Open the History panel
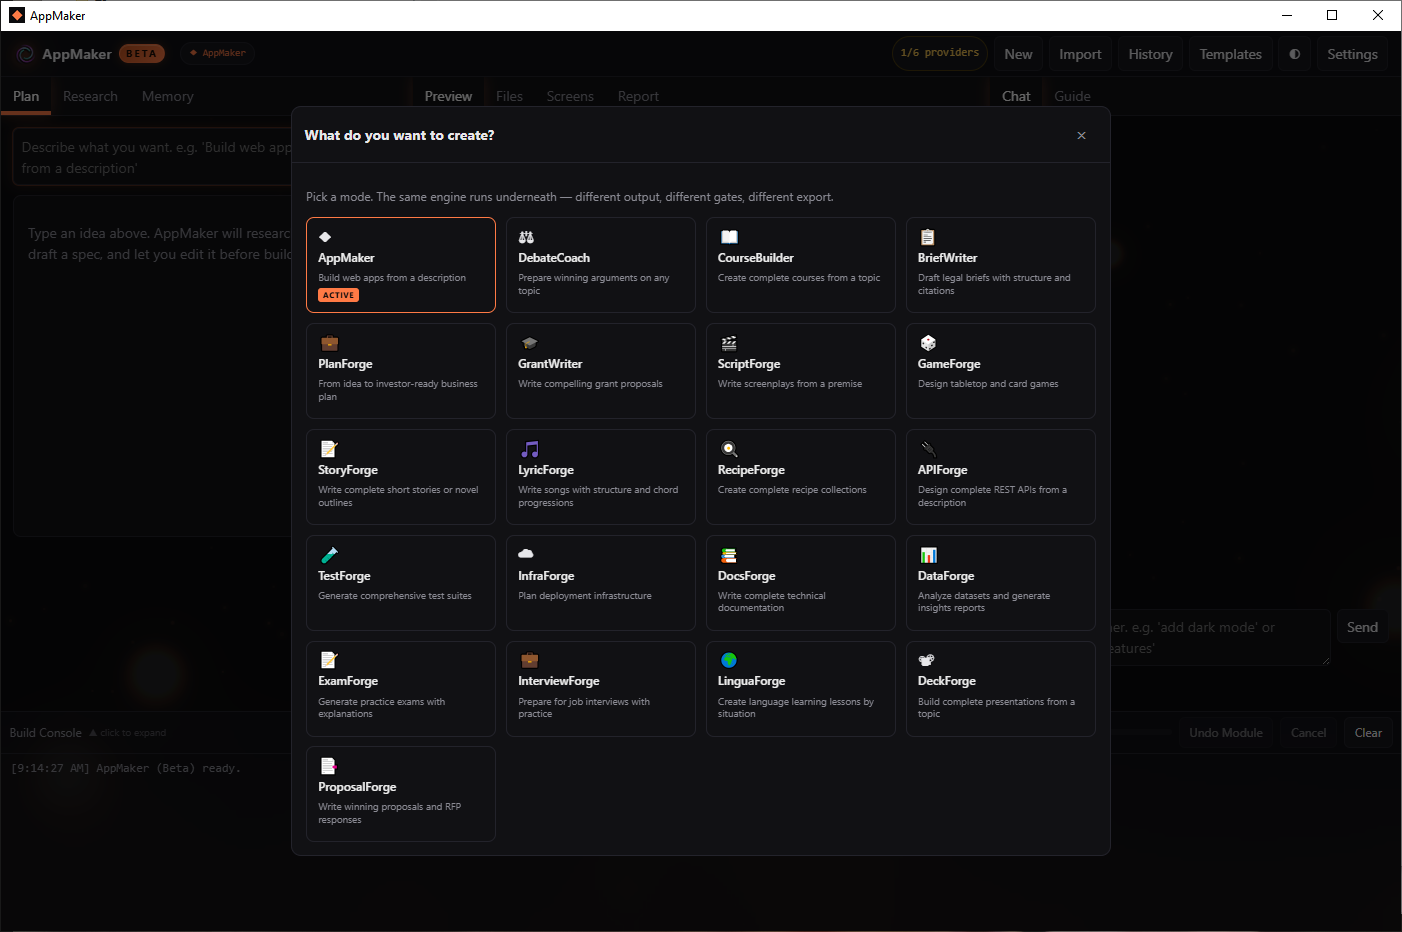The height and width of the screenshot is (932, 1402). (1150, 54)
